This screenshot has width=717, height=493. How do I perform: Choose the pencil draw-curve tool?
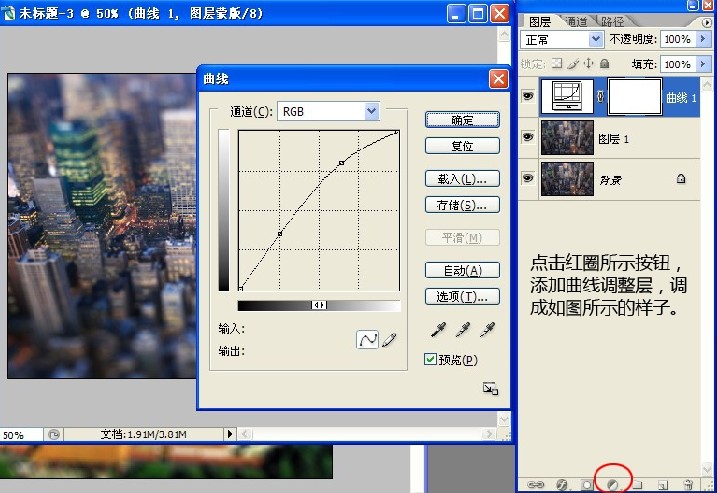tap(389, 341)
